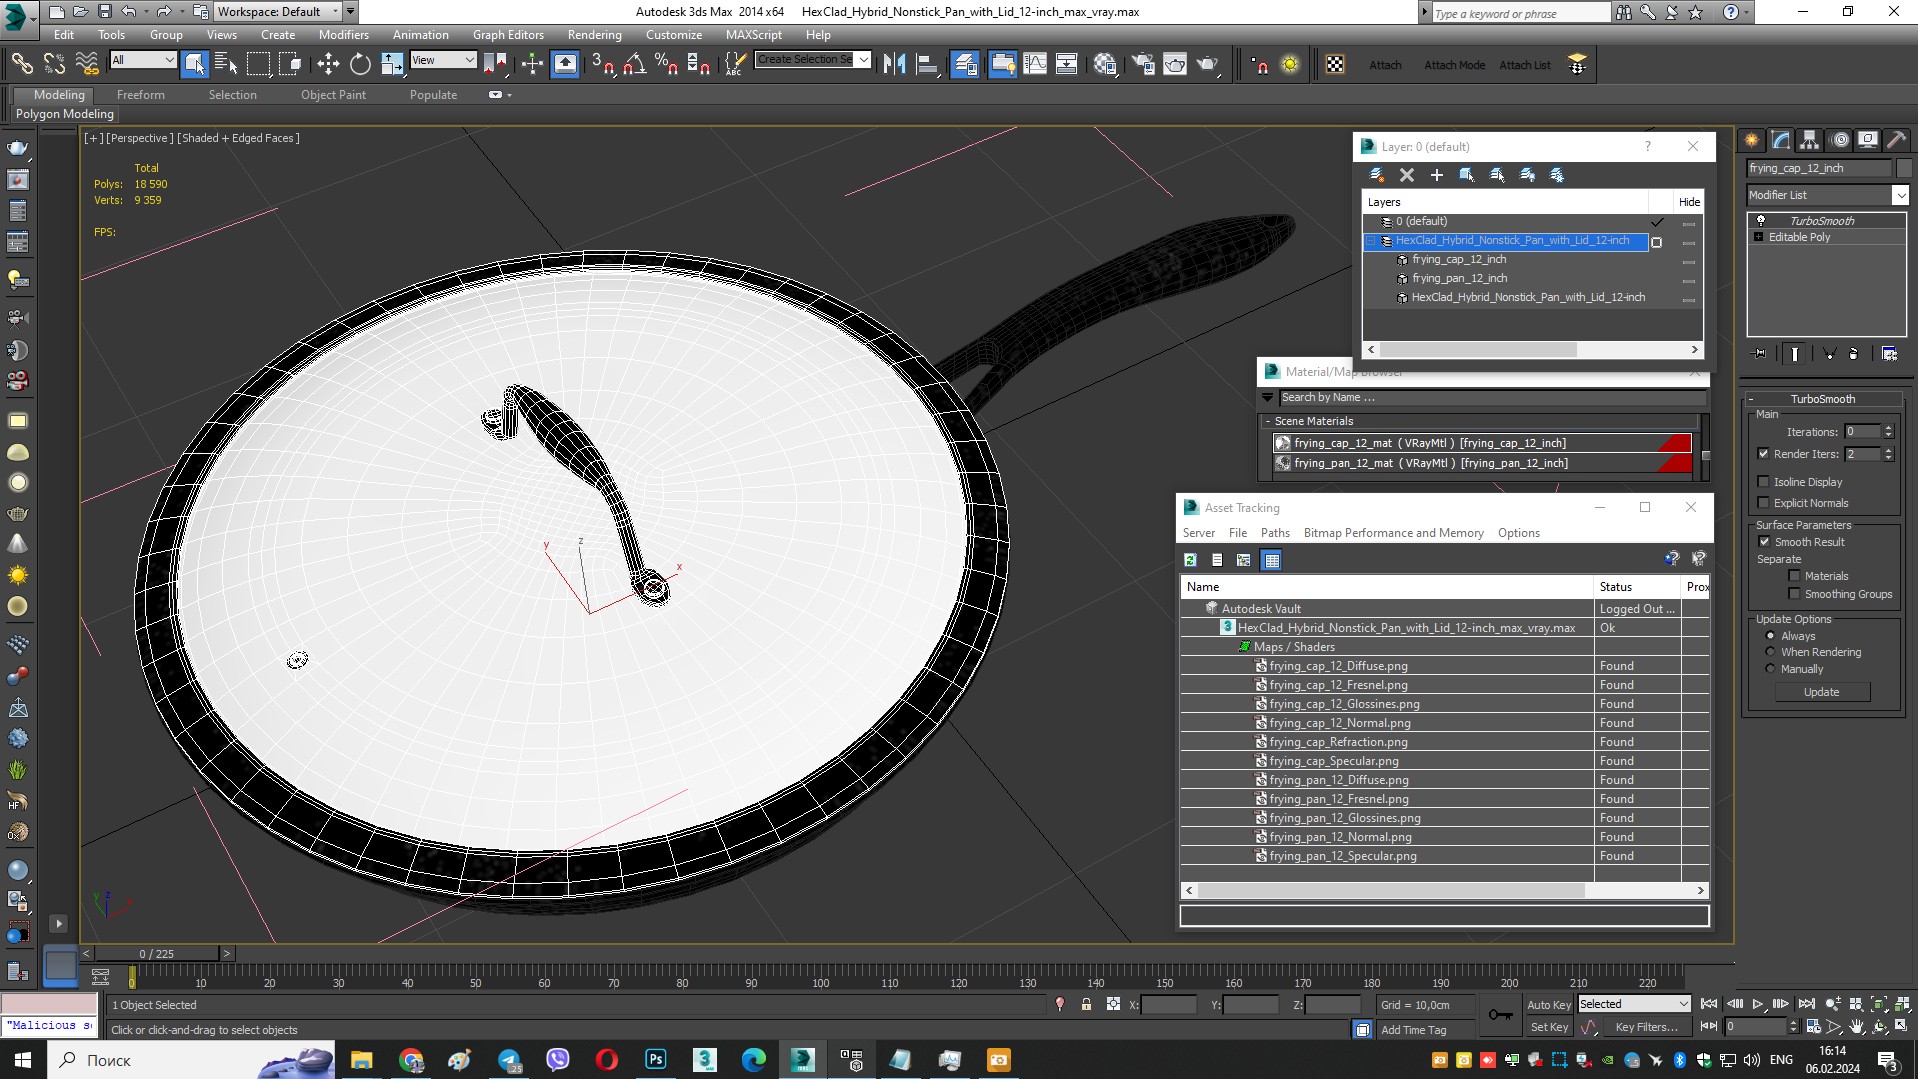Switch to Object Paint ribbon tab
Image resolution: width=1918 pixels, height=1079 pixels.
[x=333, y=95]
